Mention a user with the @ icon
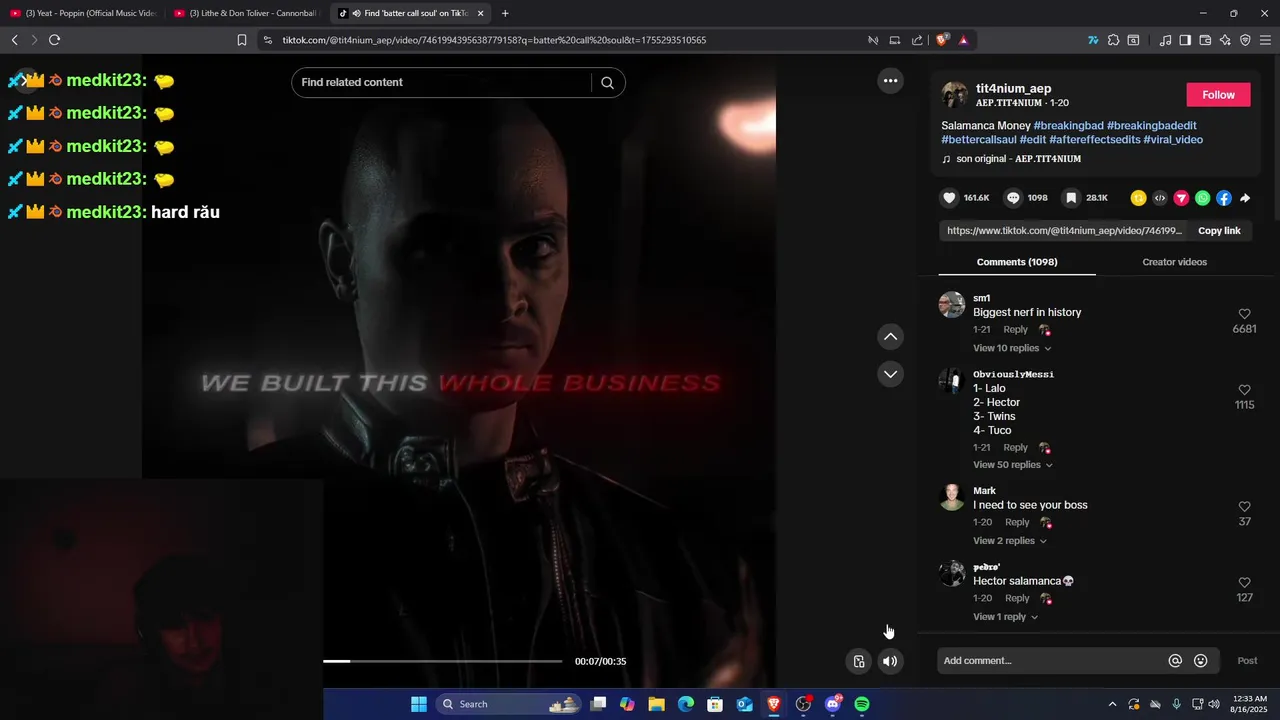Image resolution: width=1280 pixels, height=720 pixels. coord(1175,661)
